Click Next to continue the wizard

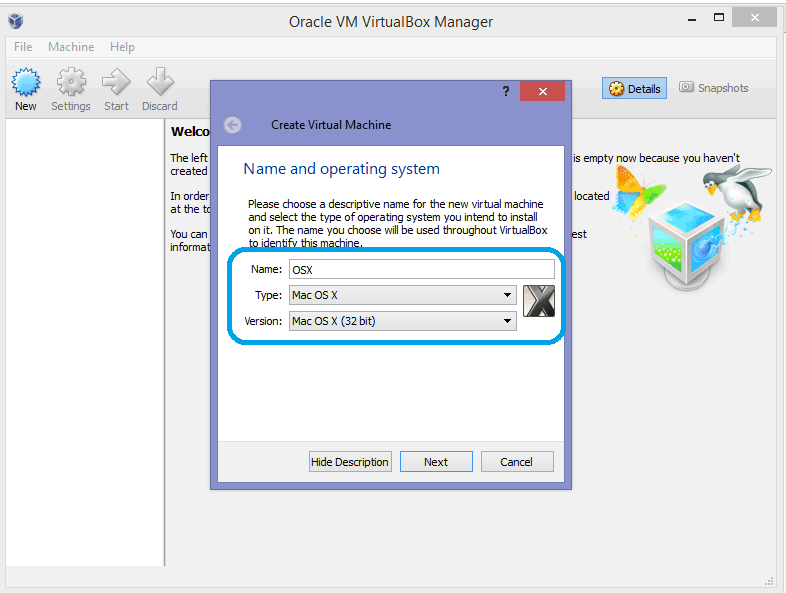pos(436,462)
